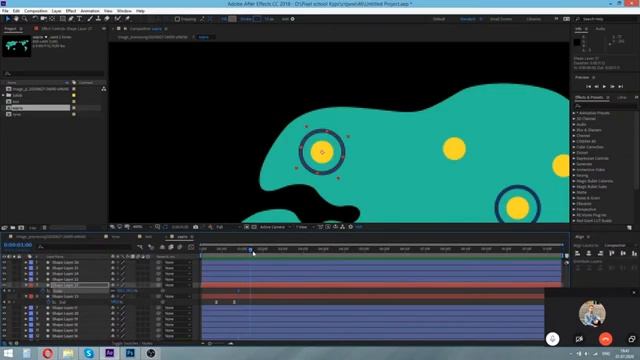Open After Effects from the taskbar

click(x=109, y=353)
